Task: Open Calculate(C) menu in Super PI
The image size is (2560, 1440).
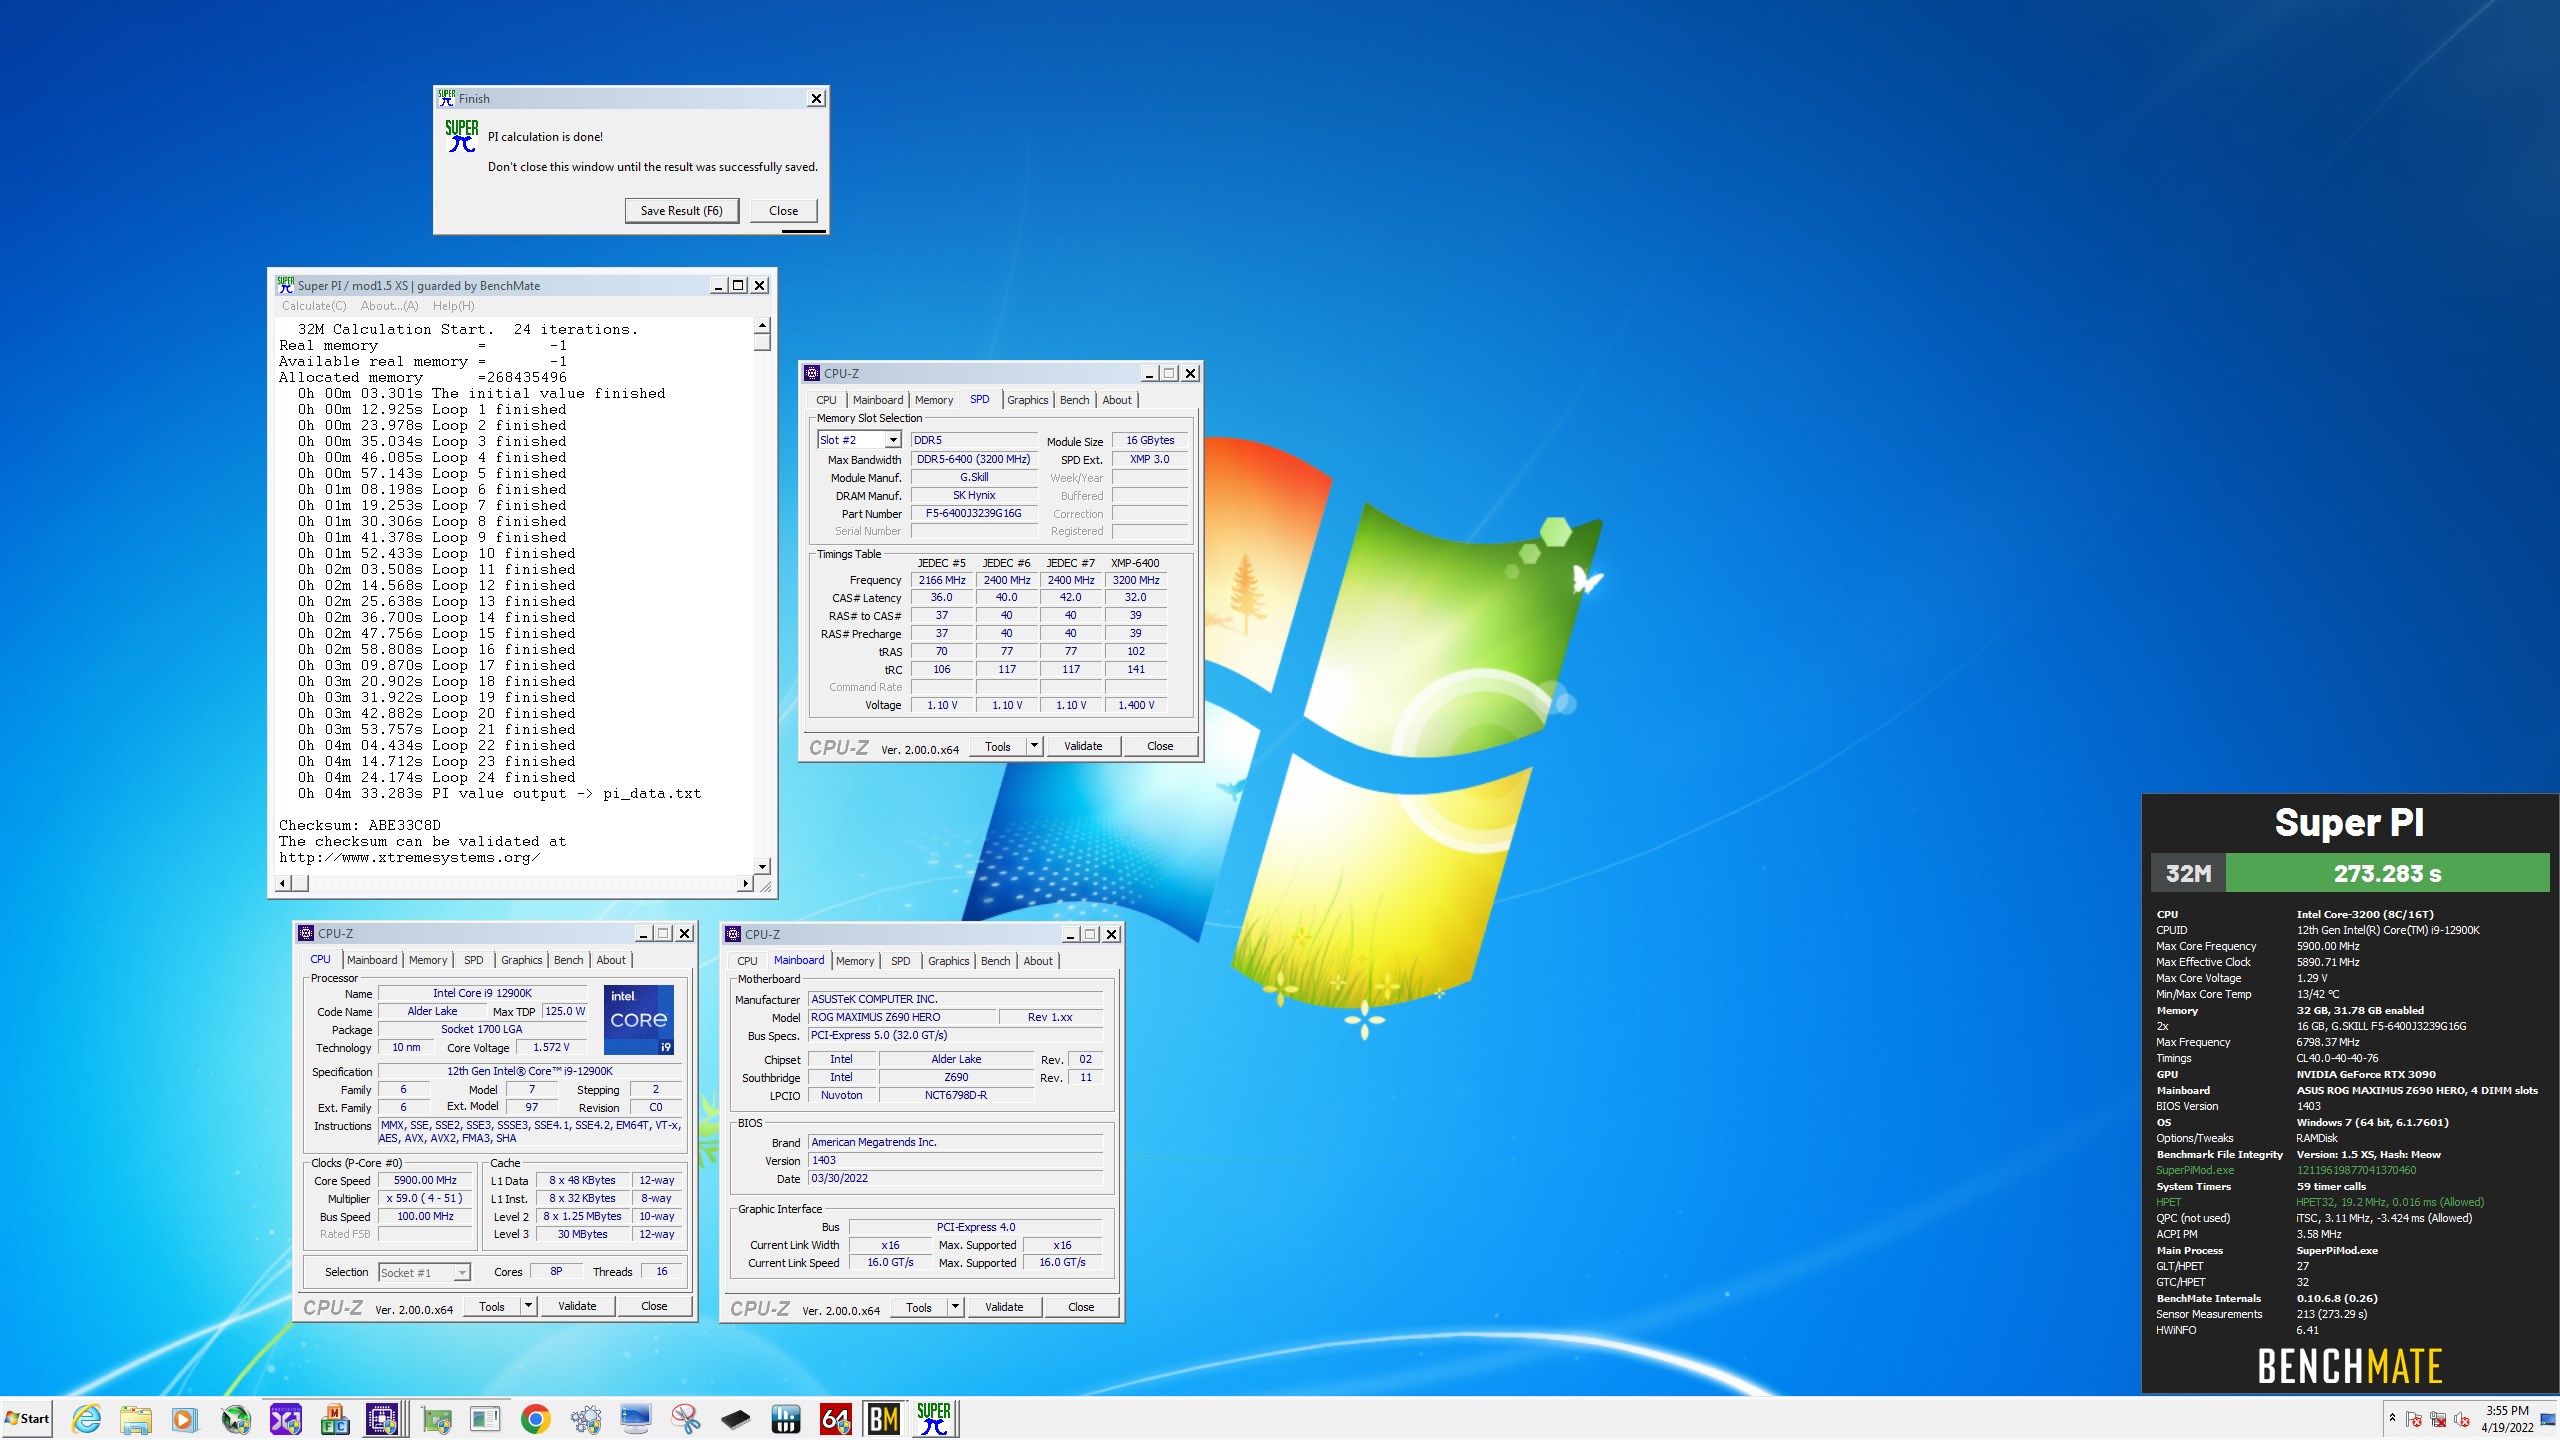Action: (x=314, y=306)
